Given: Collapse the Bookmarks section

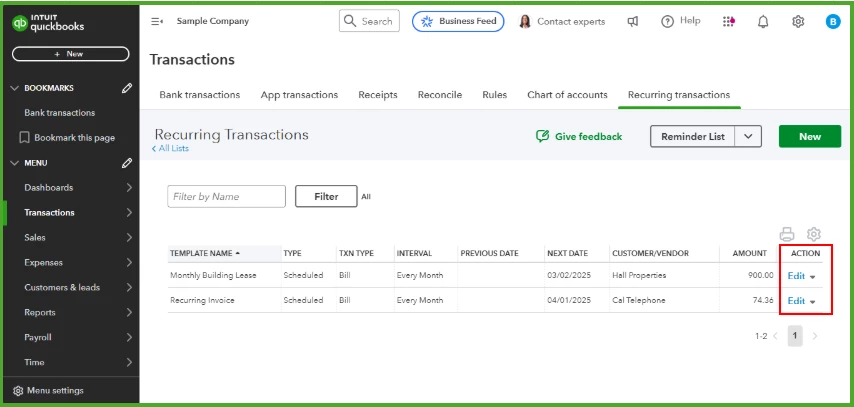Looking at the screenshot, I should tap(14, 88).
